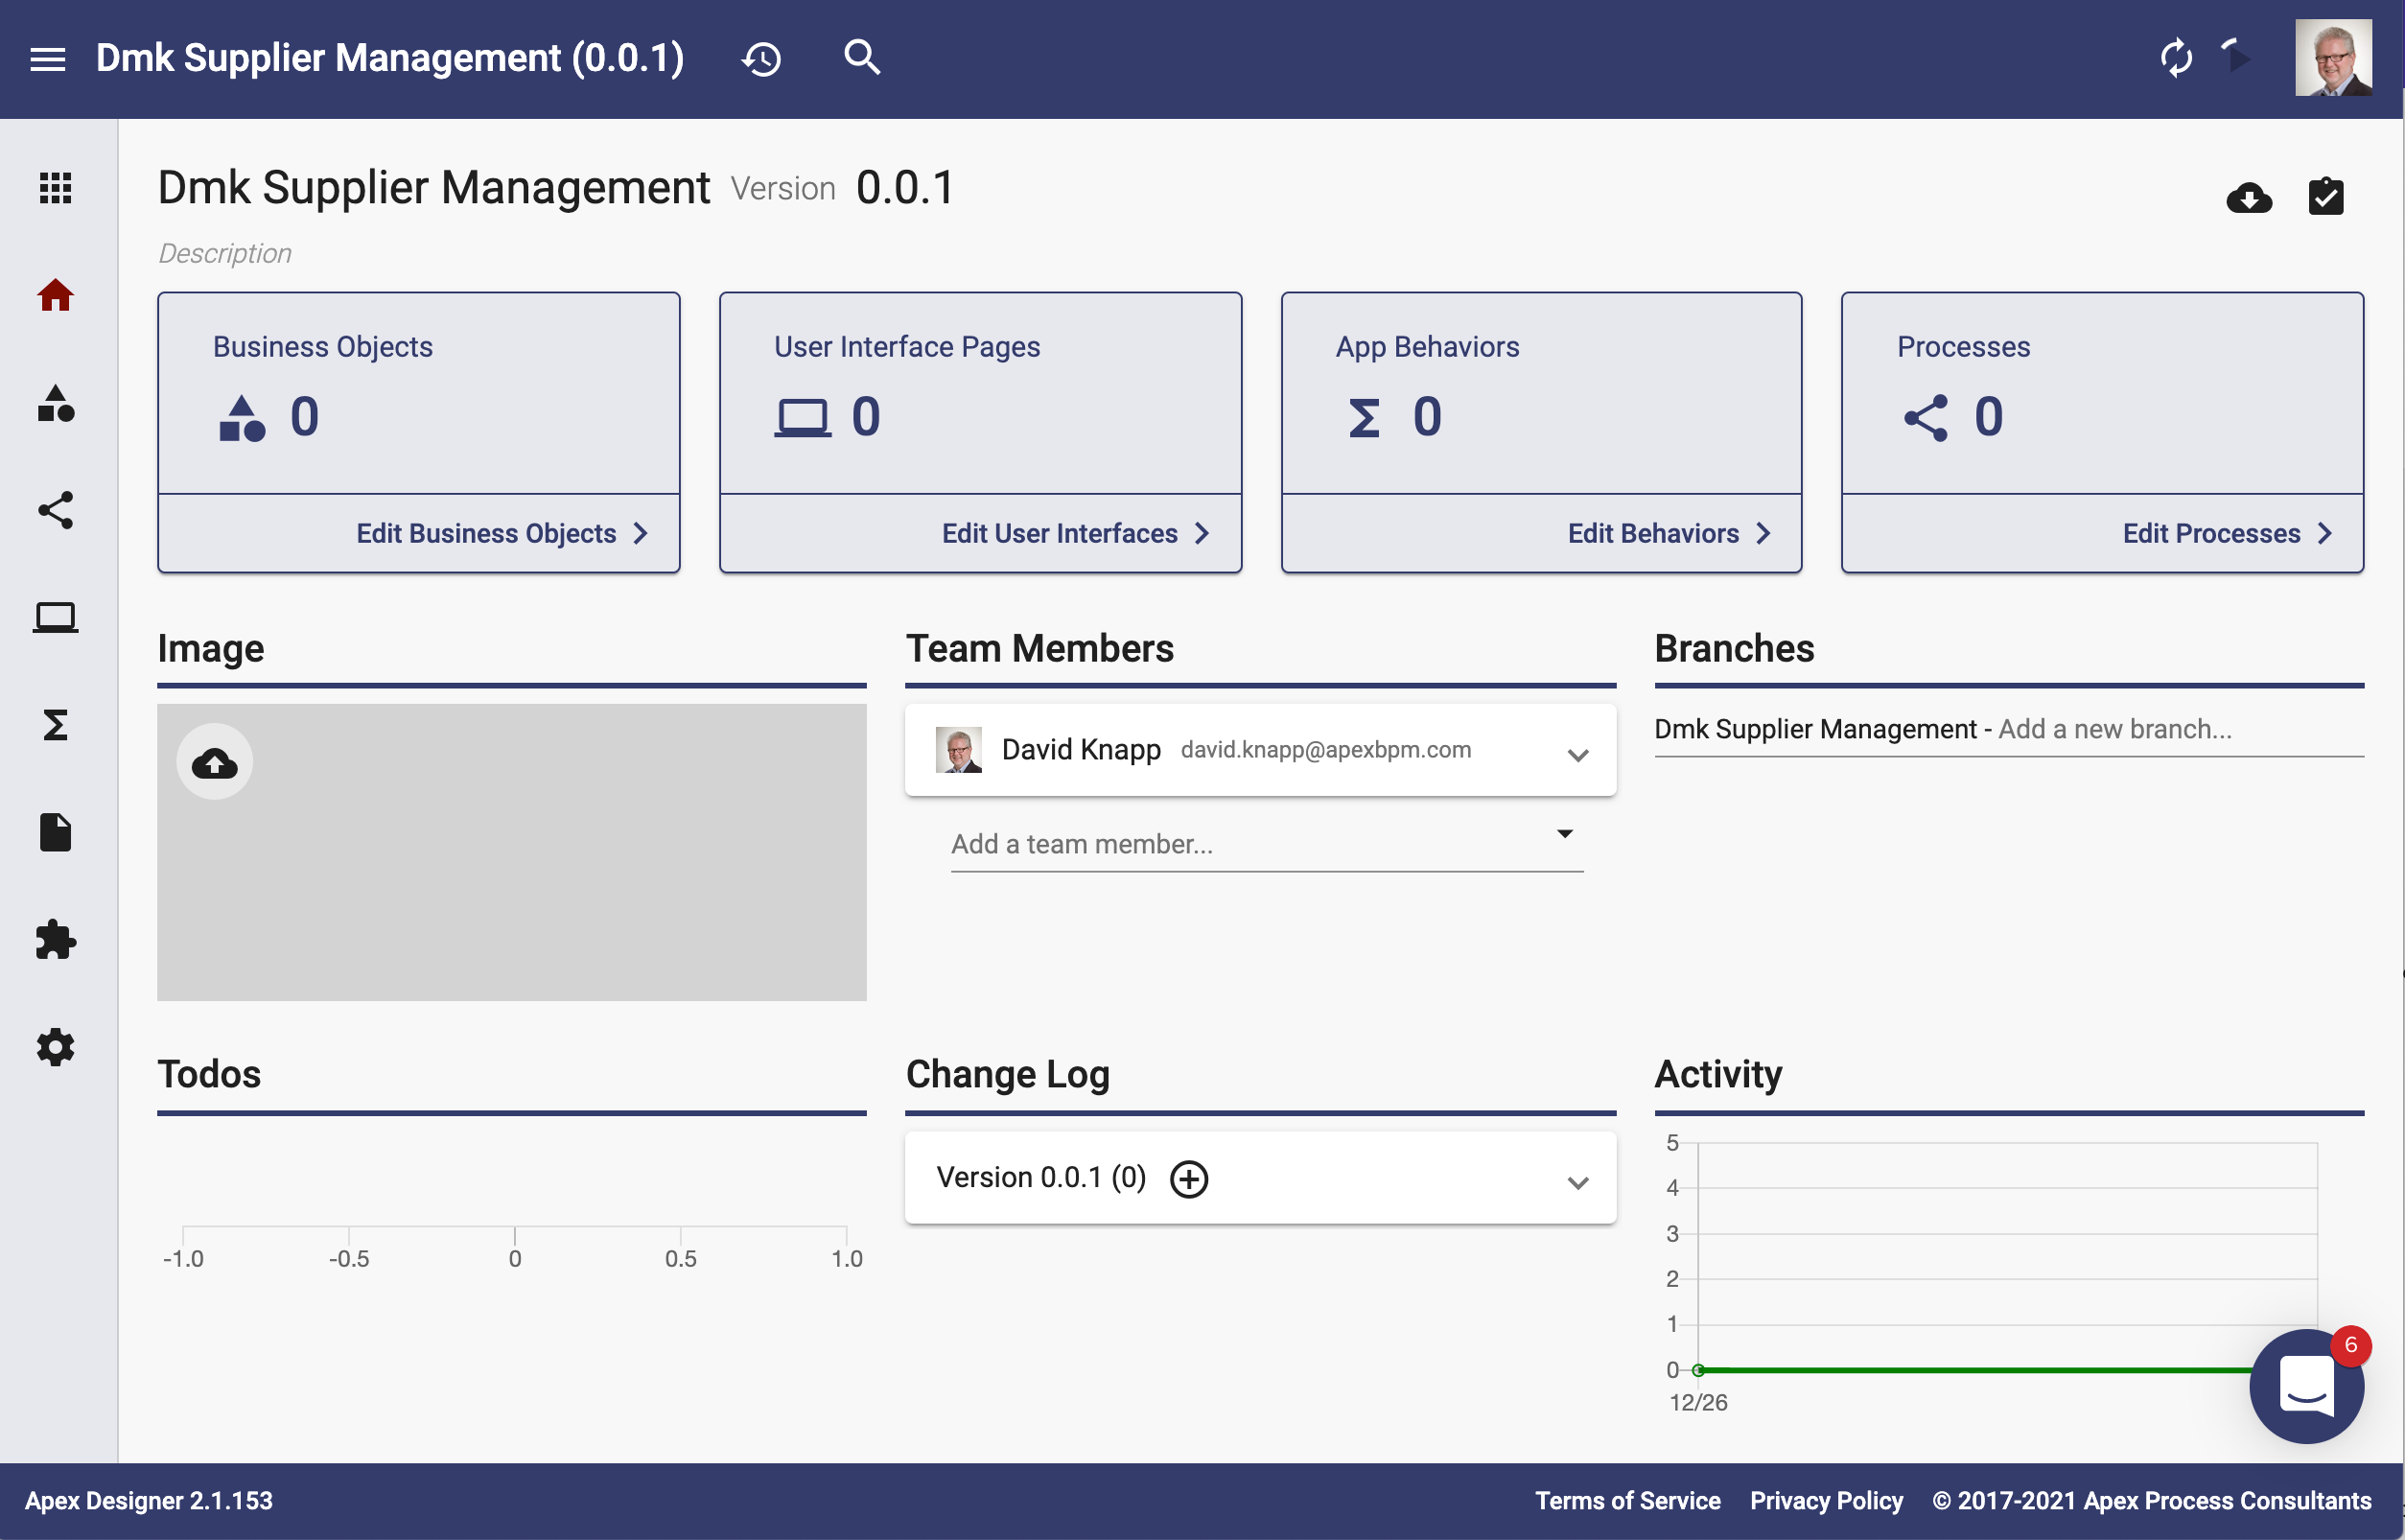
Task: Click the refresh sync icon in header
Action: (2176, 58)
